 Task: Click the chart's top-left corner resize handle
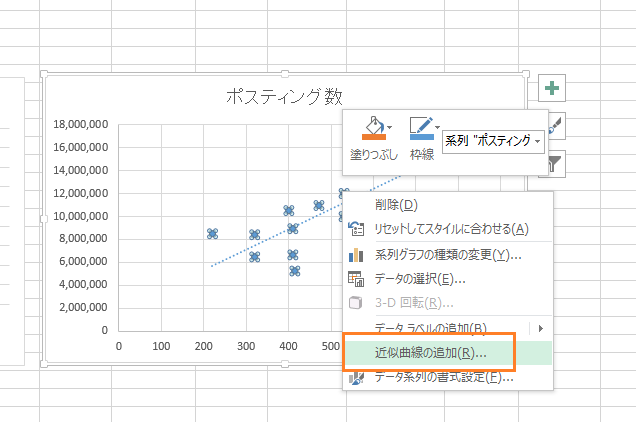coord(44,74)
